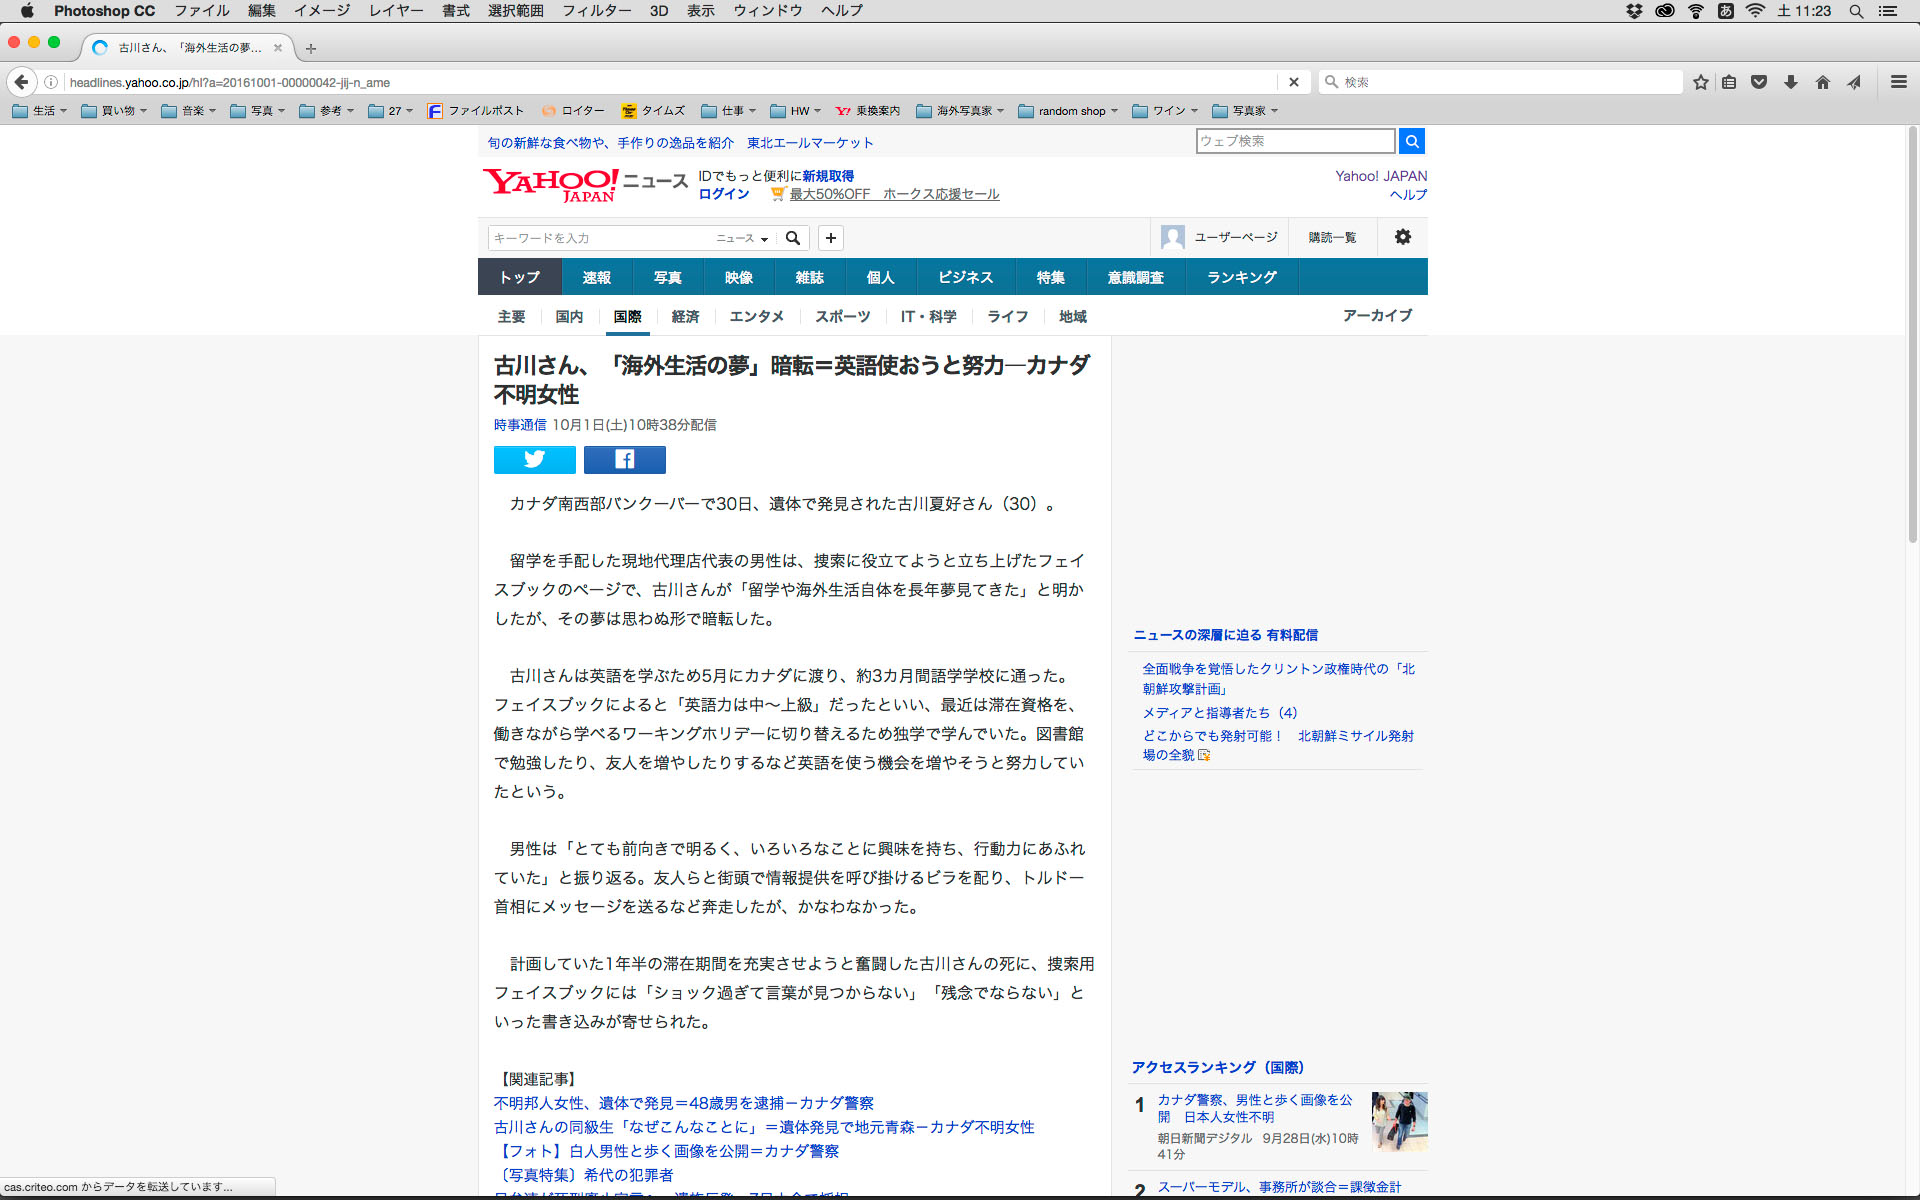Viewport: 1920px width, 1200px height.
Task: Open the downloads arrow icon
Action: click(x=1791, y=82)
